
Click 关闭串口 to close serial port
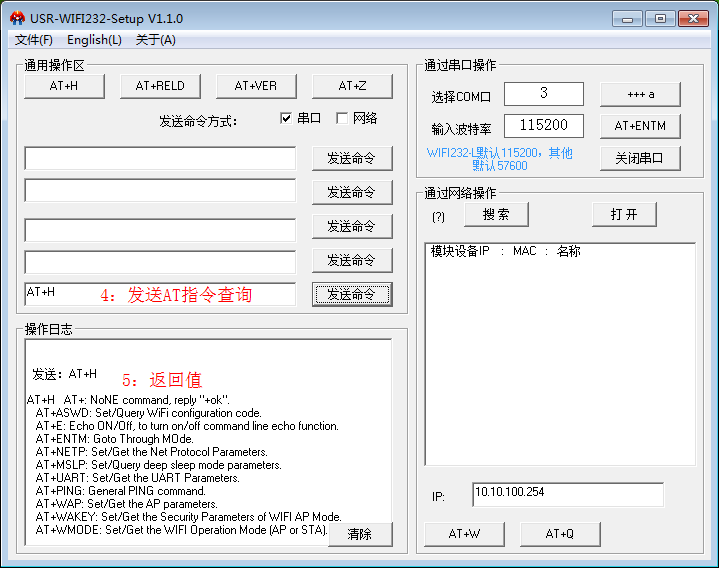640,158
